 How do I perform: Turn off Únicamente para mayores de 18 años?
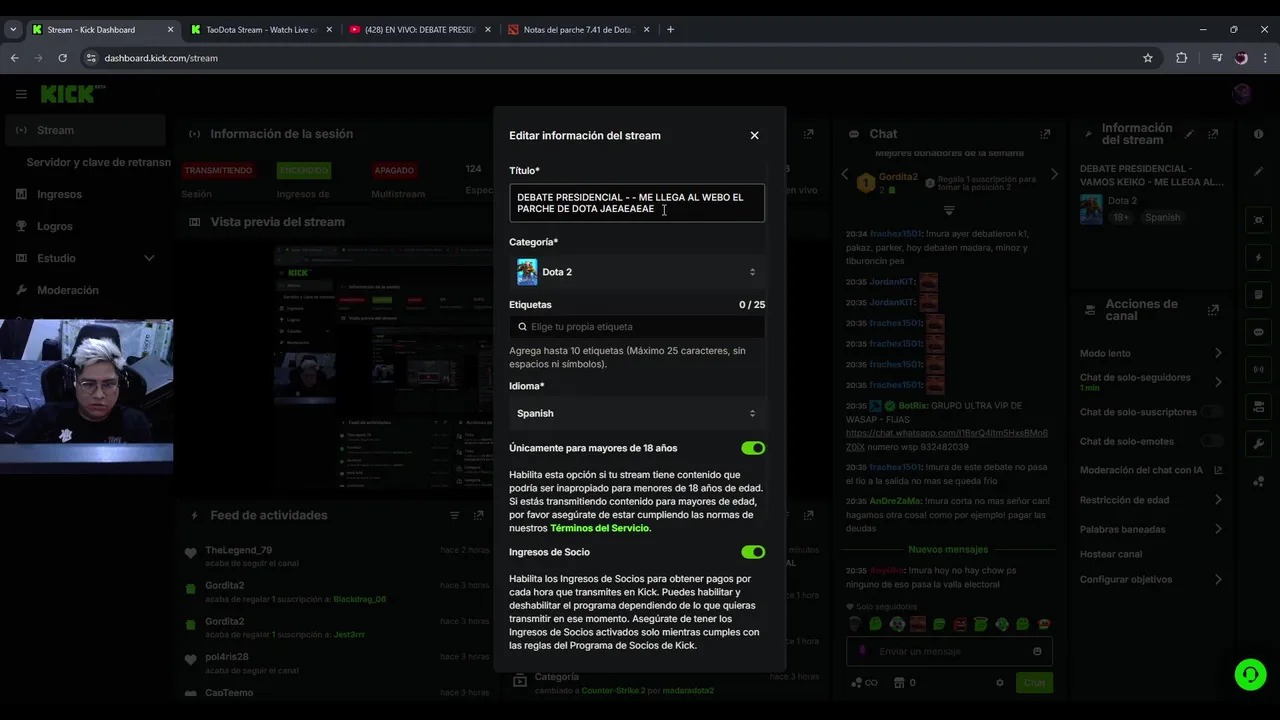tap(753, 448)
